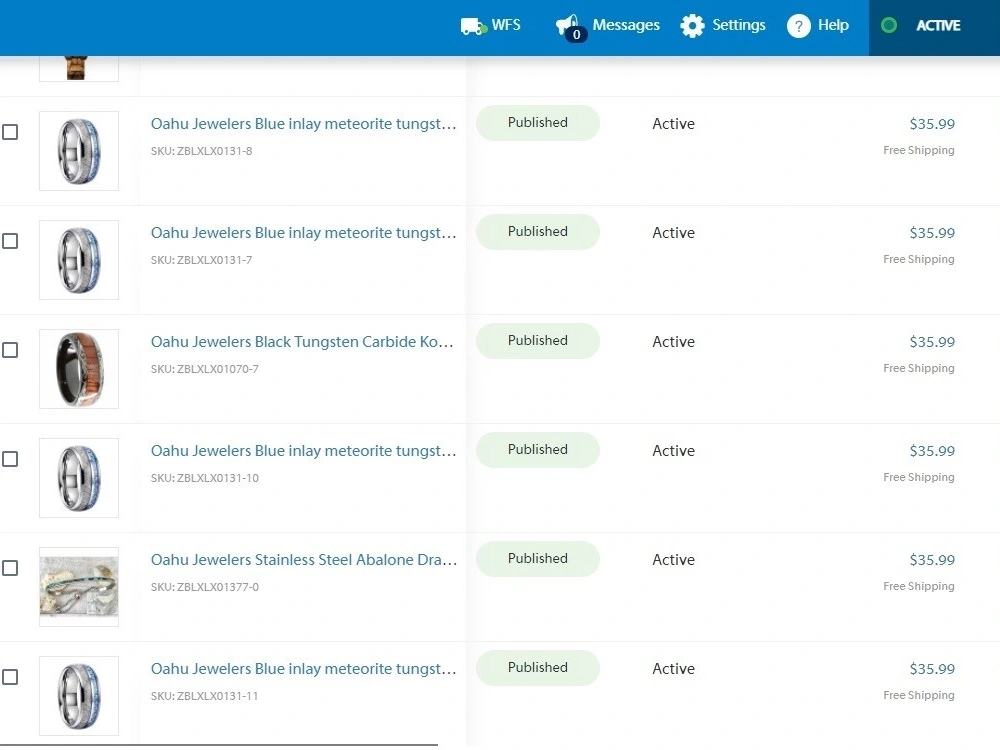Open the WFS menu label
Image resolution: width=1000 pixels, height=750 pixels.
pyautogui.click(x=506, y=25)
